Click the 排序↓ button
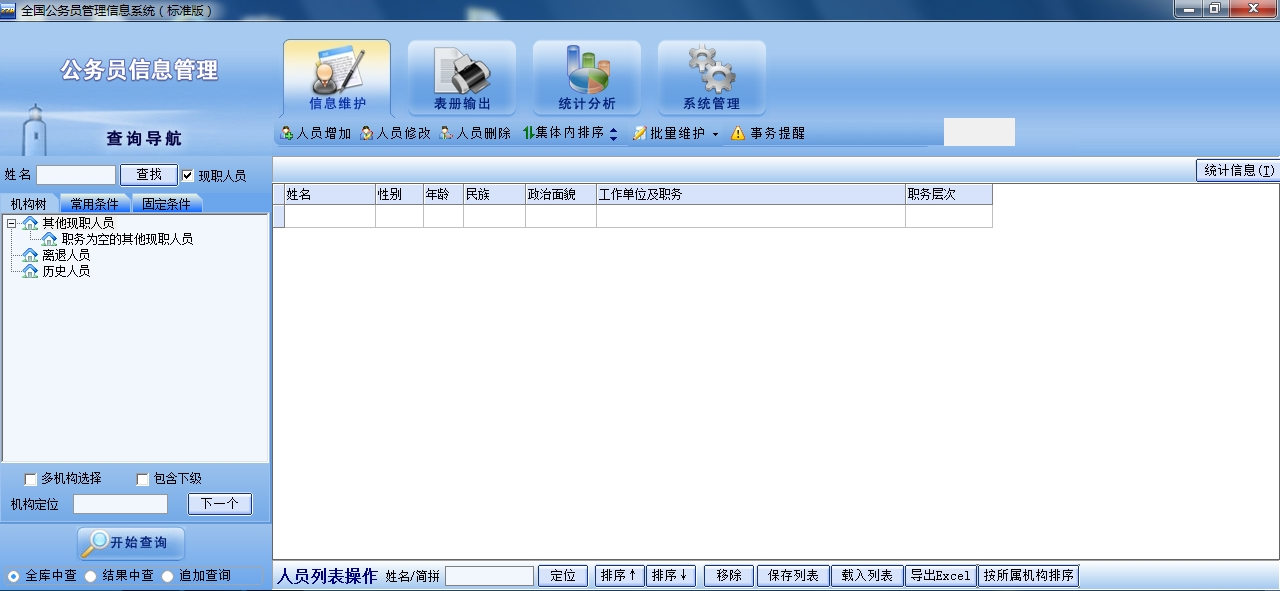Image resolution: width=1280 pixels, height=591 pixels. pyautogui.click(x=671, y=576)
